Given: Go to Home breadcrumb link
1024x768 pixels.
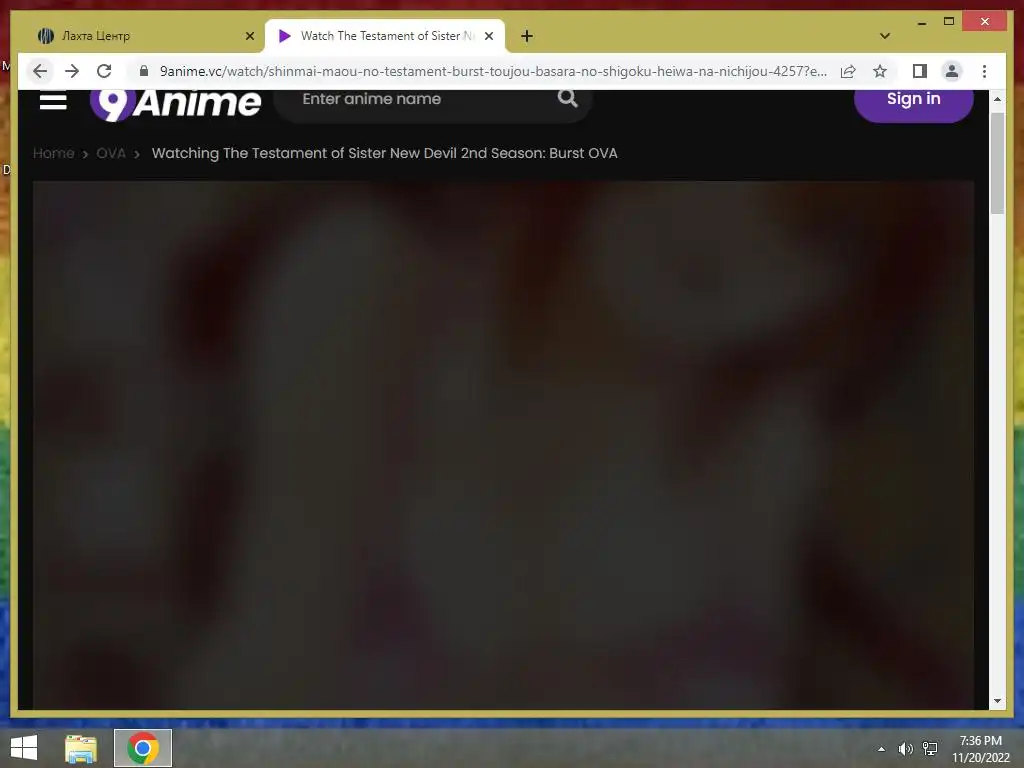Looking at the screenshot, I should 54,153.
